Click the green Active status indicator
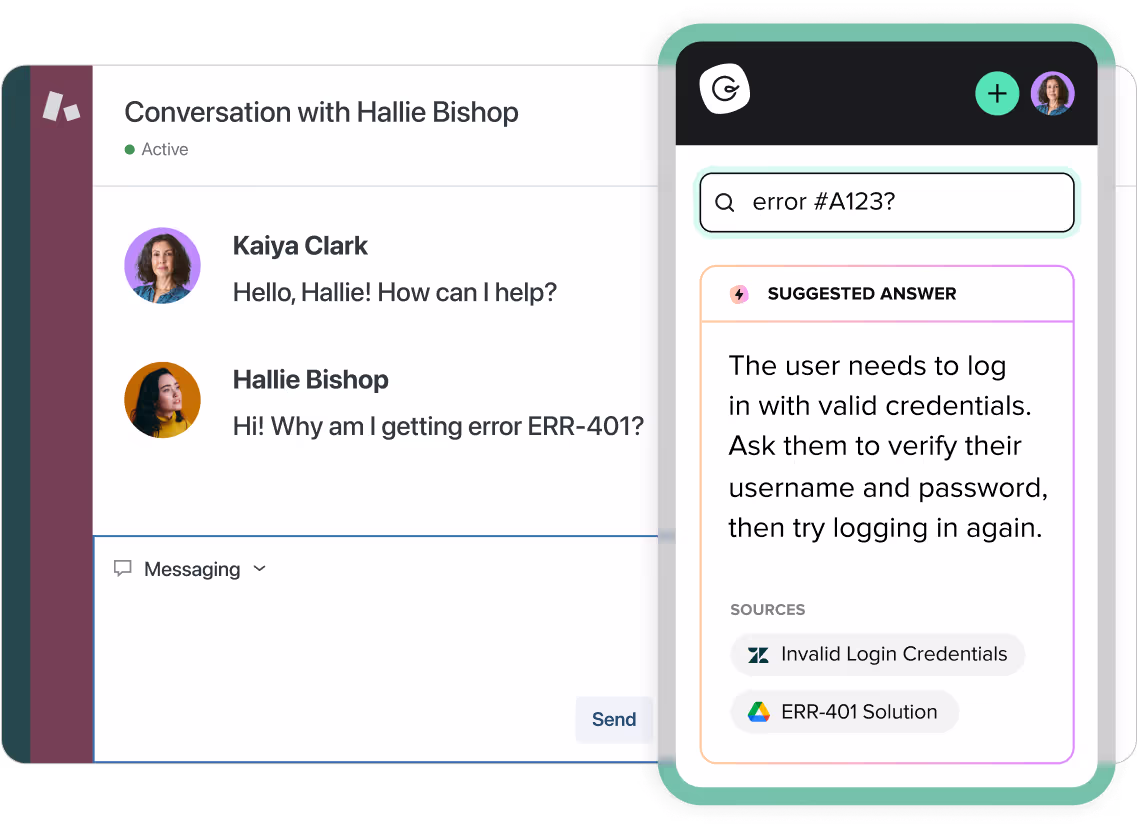The image size is (1137, 826). [x=130, y=149]
